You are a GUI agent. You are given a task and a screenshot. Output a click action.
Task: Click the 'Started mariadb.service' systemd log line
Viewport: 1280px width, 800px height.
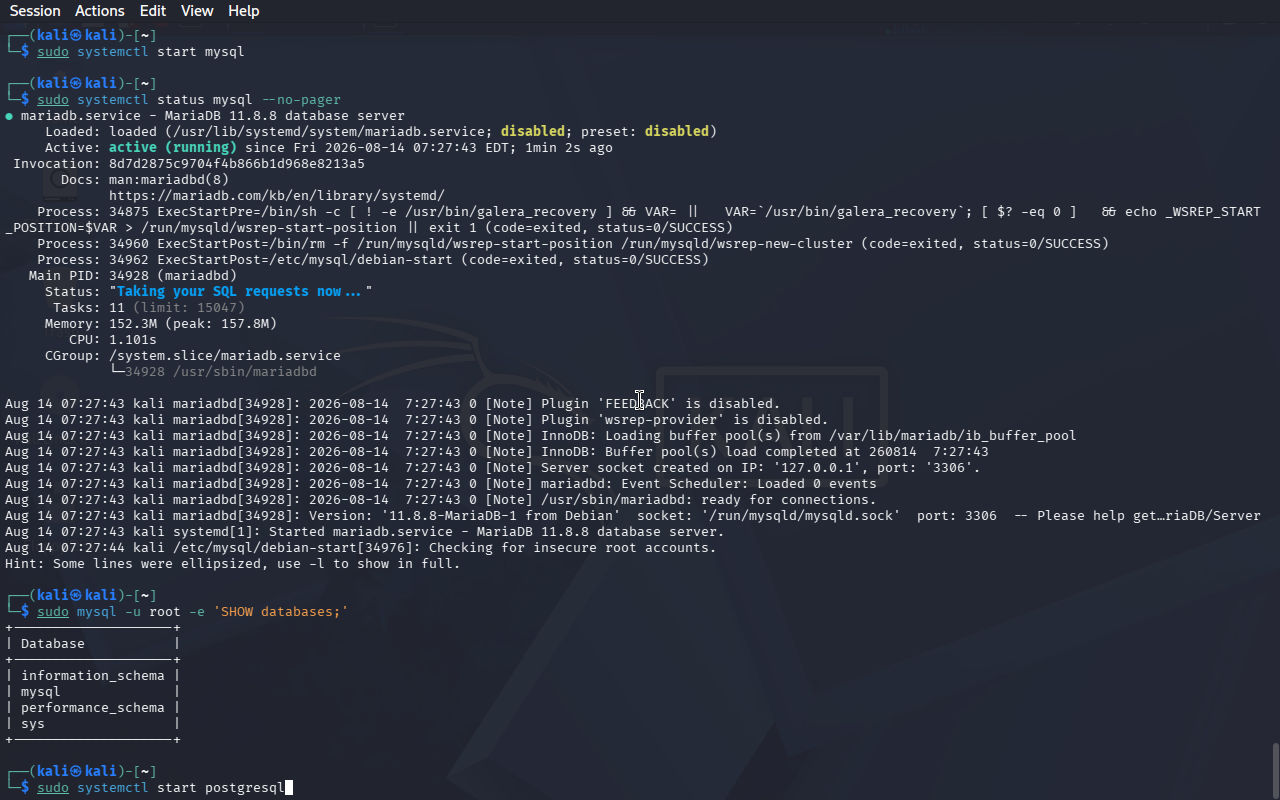click(x=364, y=532)
